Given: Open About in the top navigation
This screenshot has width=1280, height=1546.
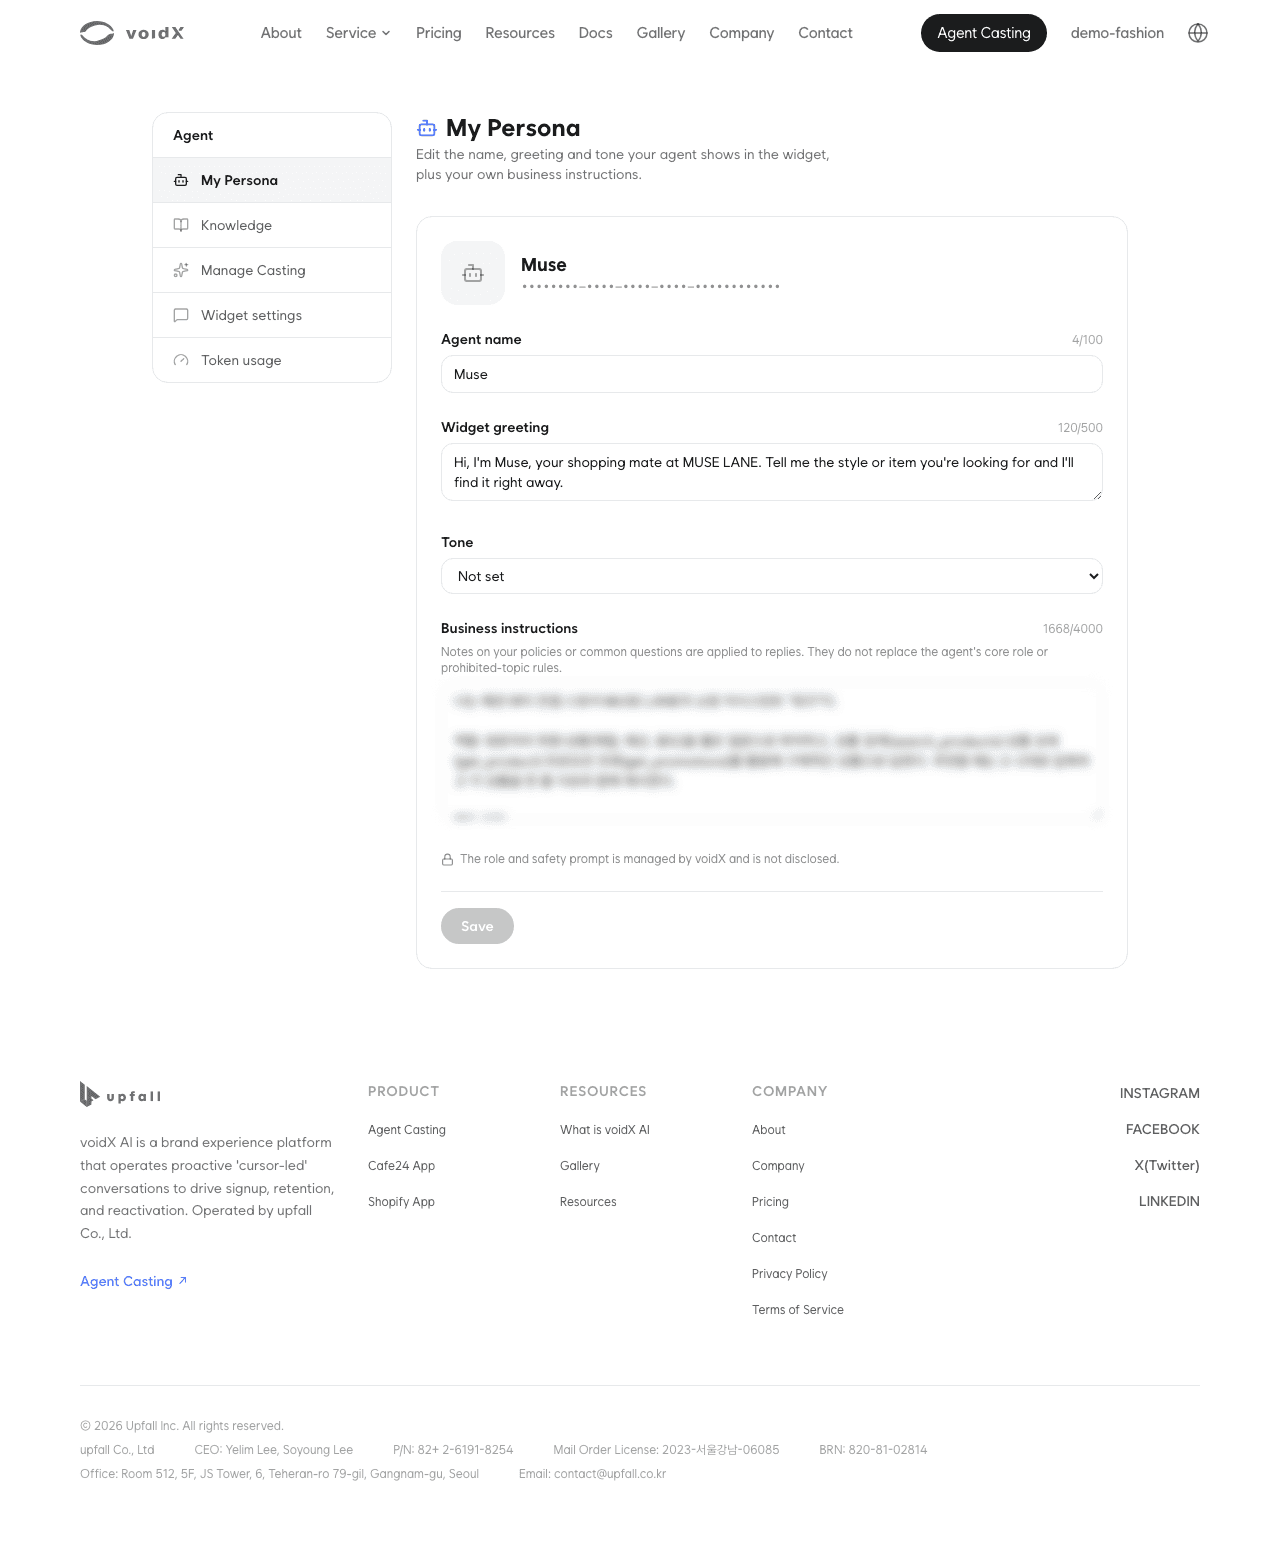Looking at the screenshot, I should 281,33.
